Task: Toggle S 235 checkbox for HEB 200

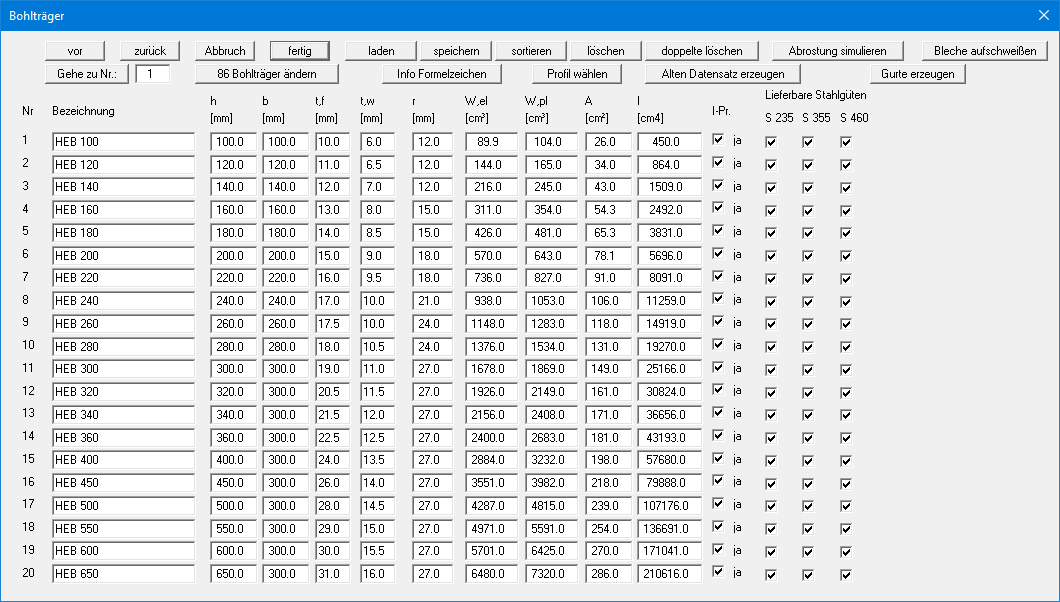Action: pyautogui.click(x=770, y=256)
